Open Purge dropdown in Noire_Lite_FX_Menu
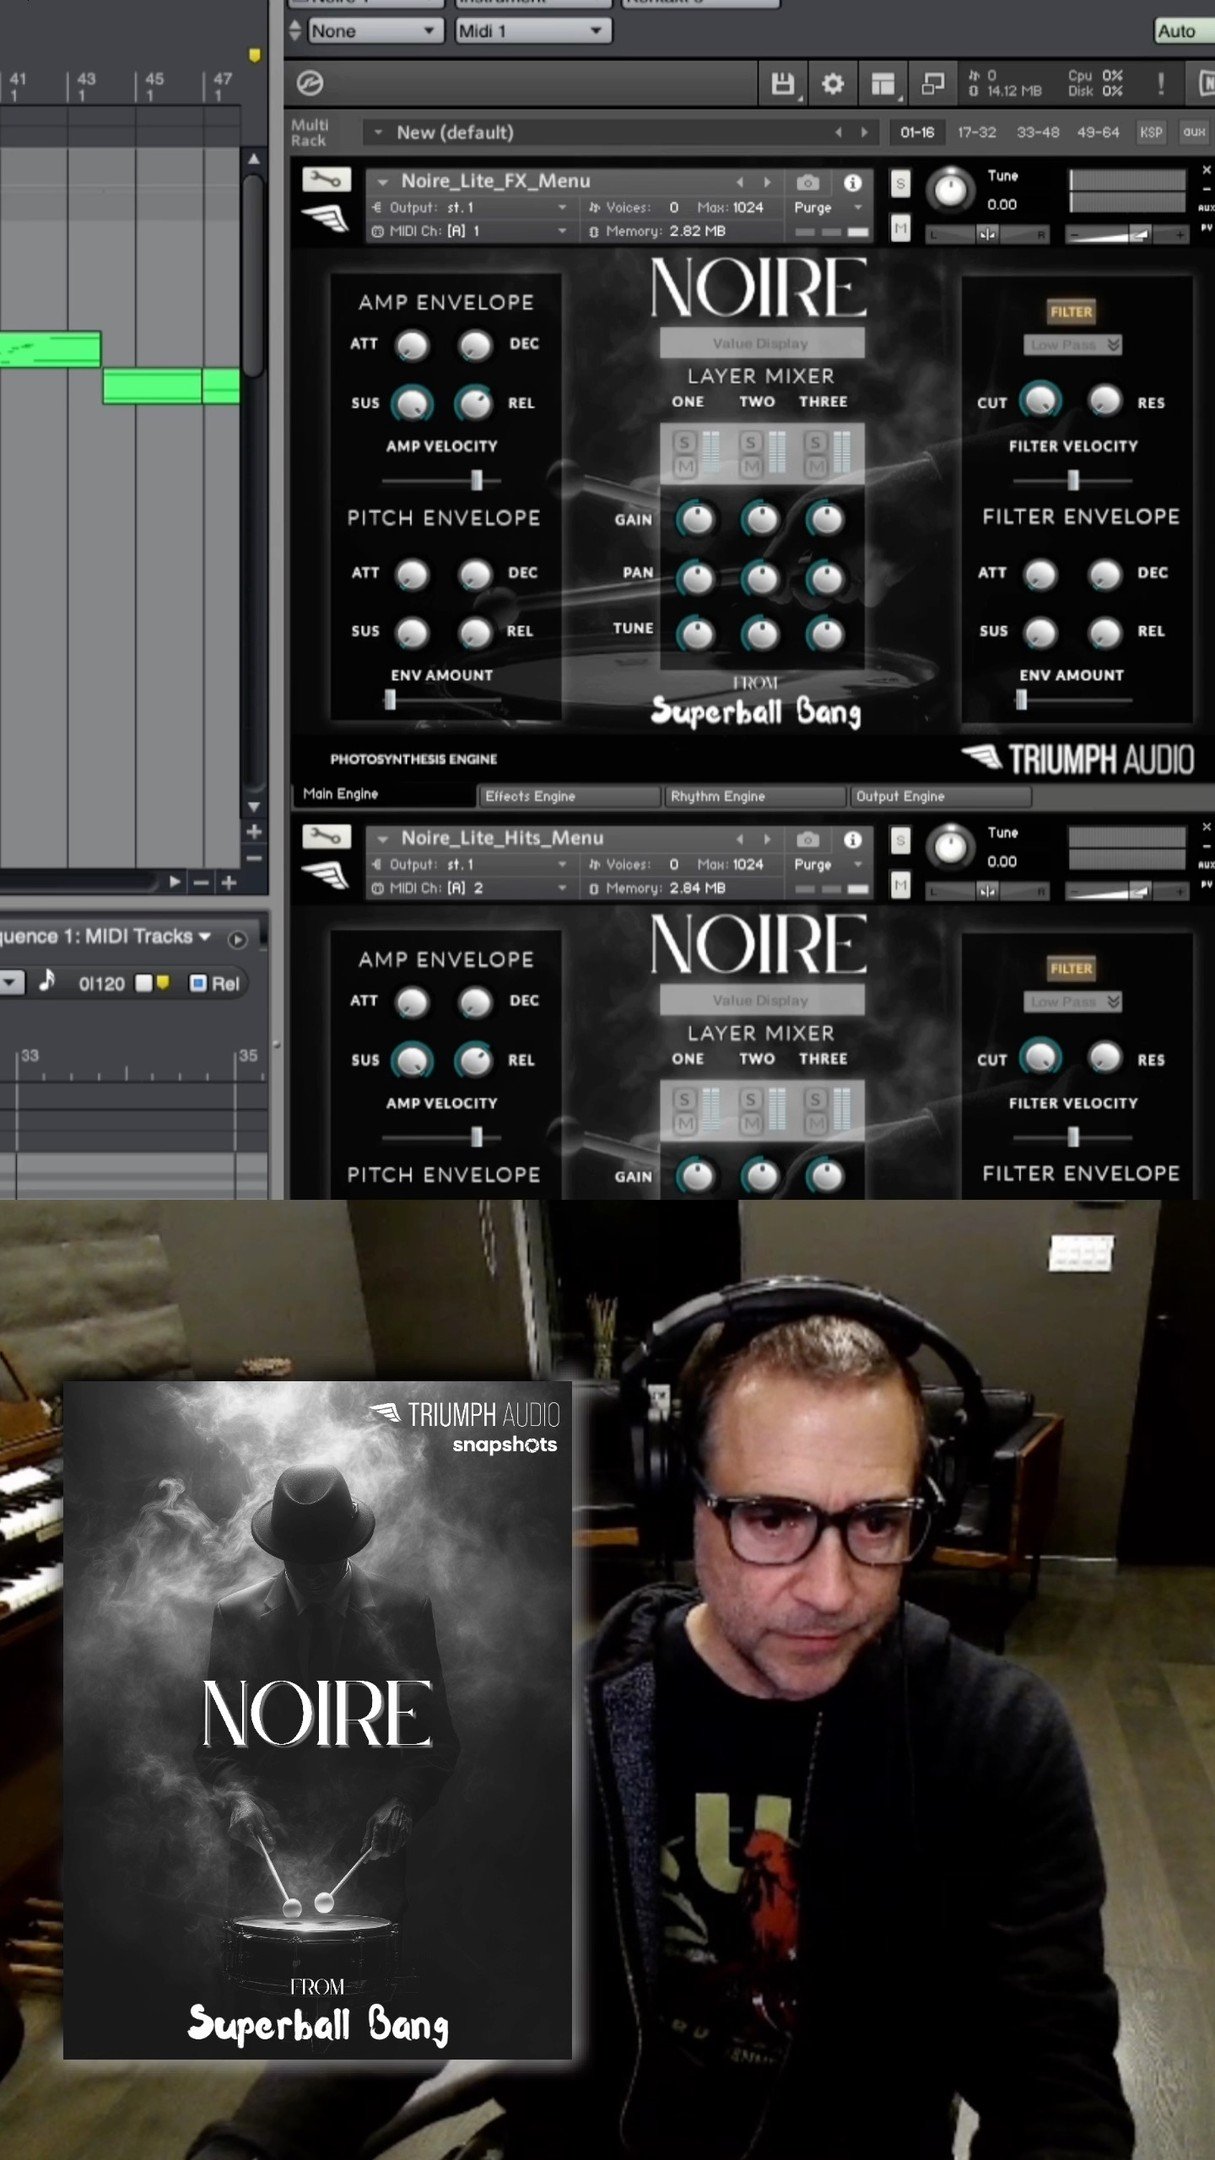The width and height of the screenshot is (1215, 2160). tap(828, 208)
